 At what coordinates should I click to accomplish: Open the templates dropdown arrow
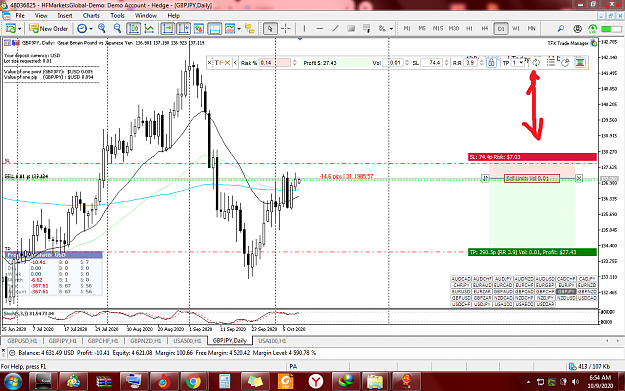click(239, 29)
